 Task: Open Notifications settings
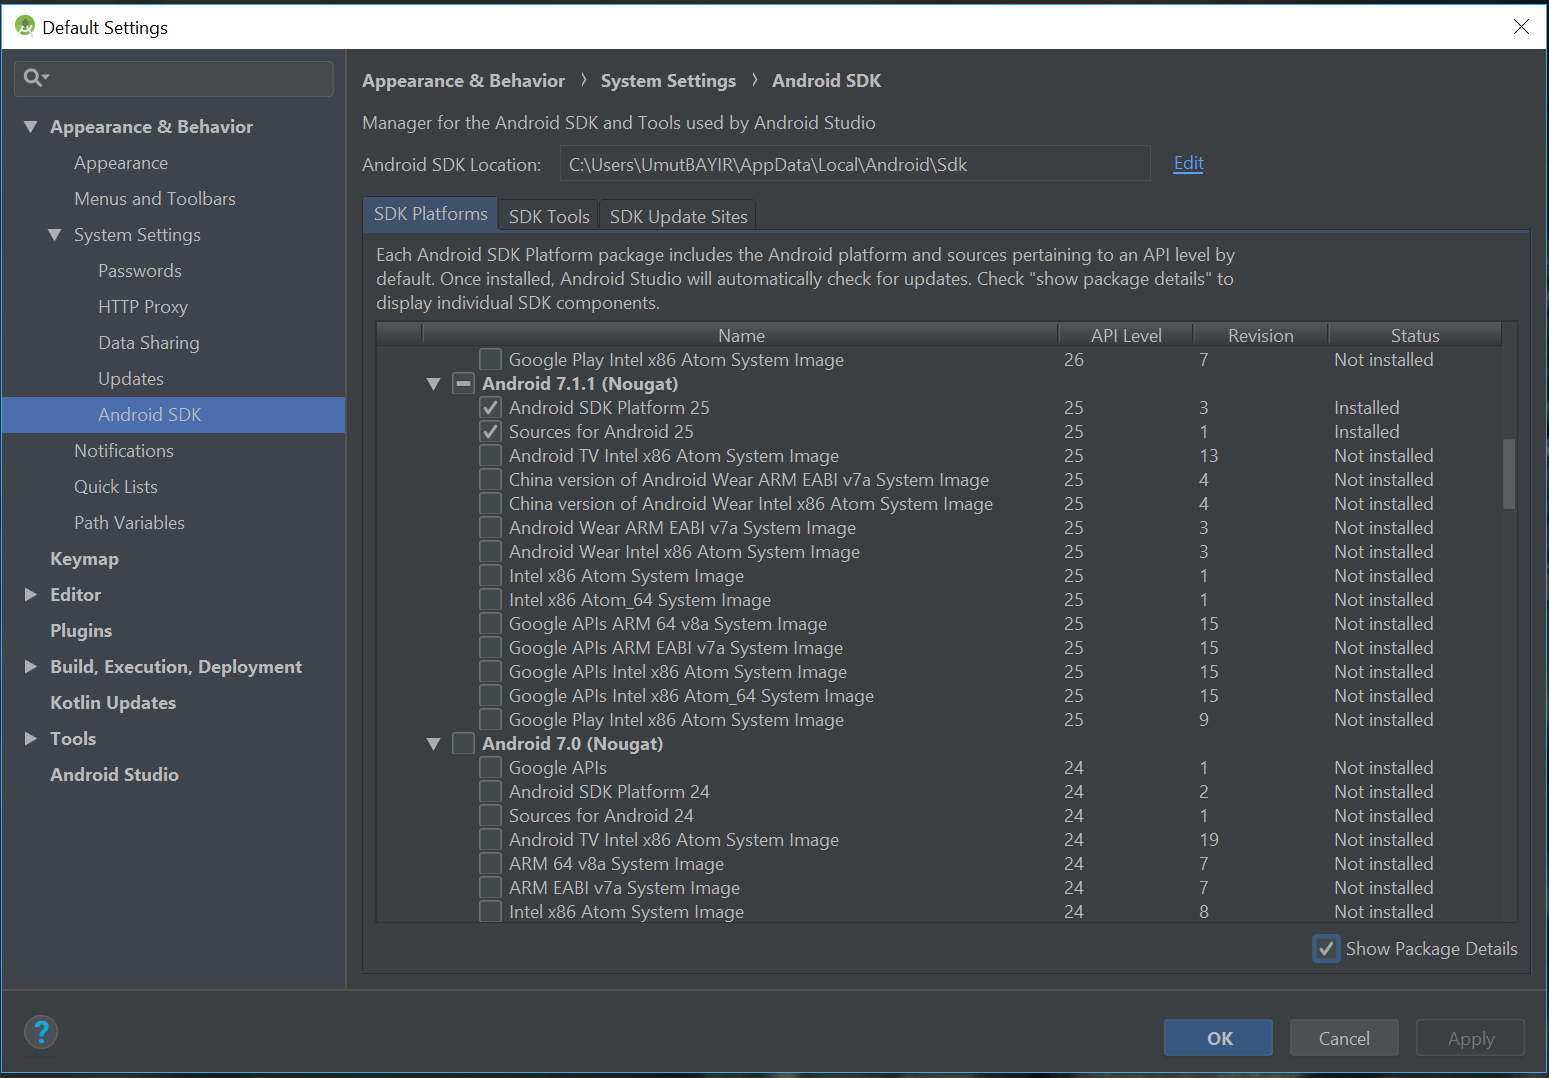[124, 451]
